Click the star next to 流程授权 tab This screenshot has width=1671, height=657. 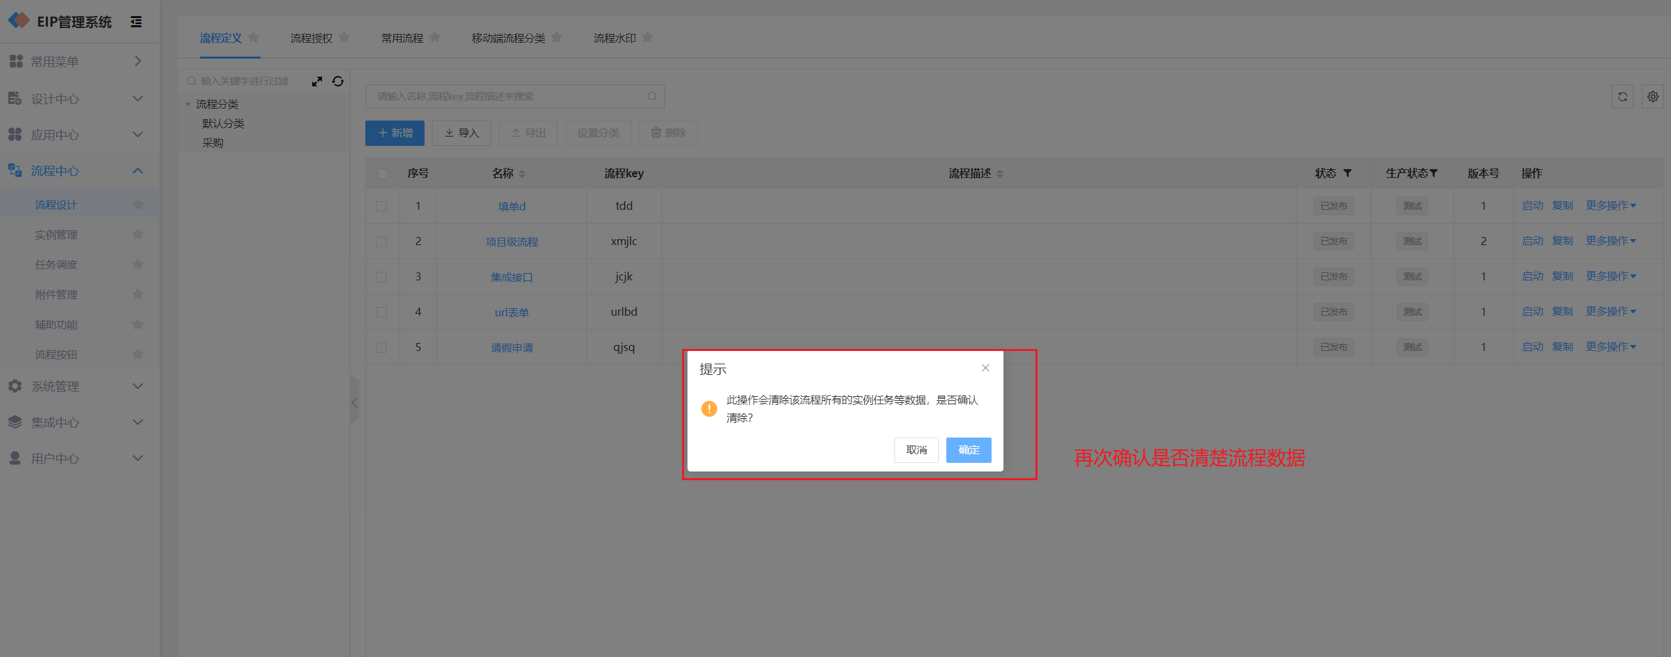[344, 37]
